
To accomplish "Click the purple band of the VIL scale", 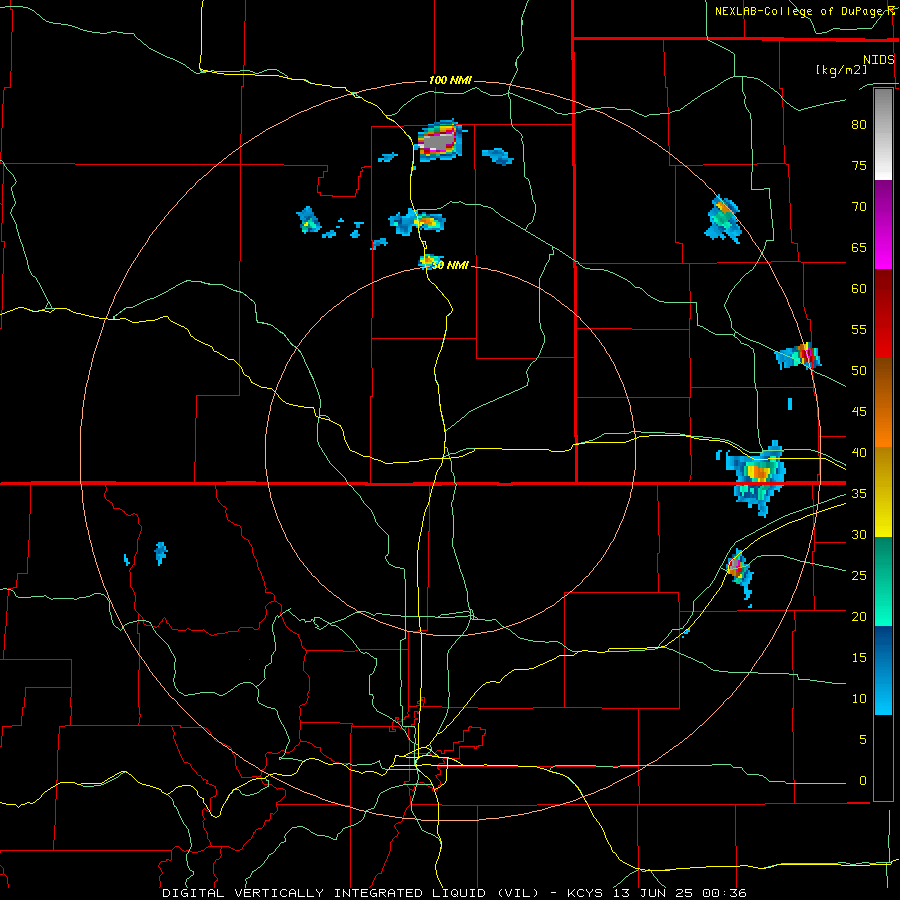I will pyautogui.click(x=883, y=224).
